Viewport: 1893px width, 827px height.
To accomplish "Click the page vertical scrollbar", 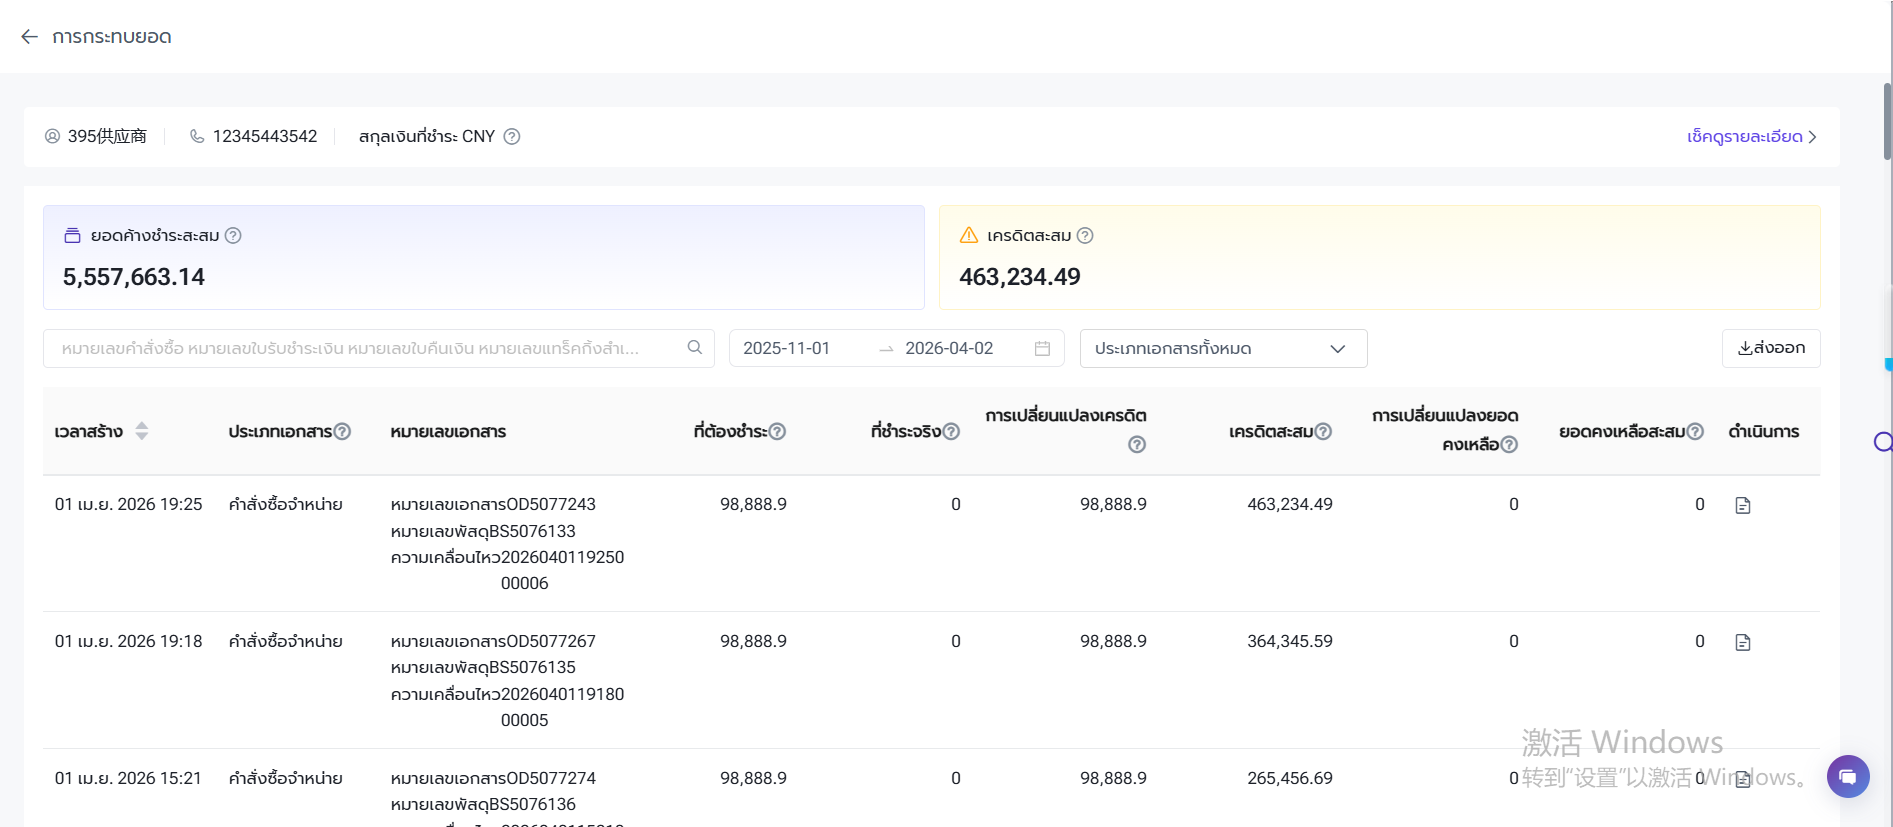I will coord(1887,122).
